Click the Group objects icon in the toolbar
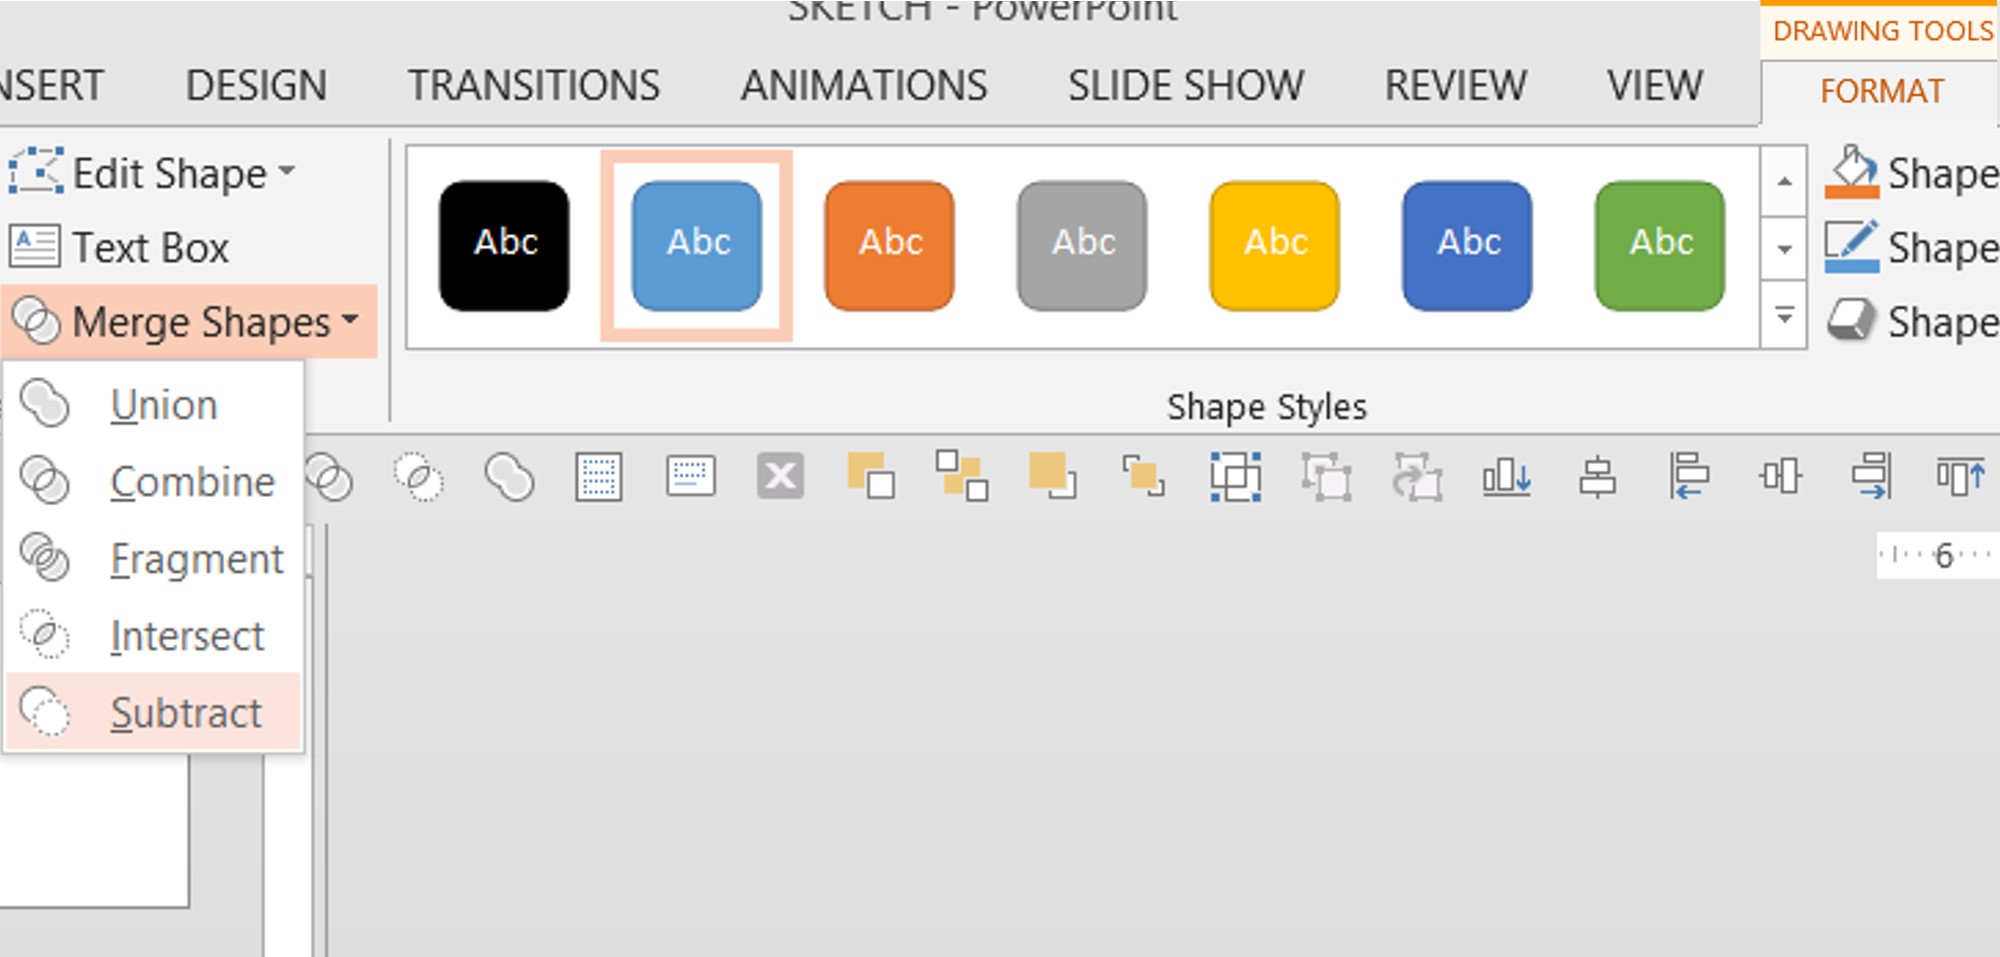2000x957 pixels. 1235,477
